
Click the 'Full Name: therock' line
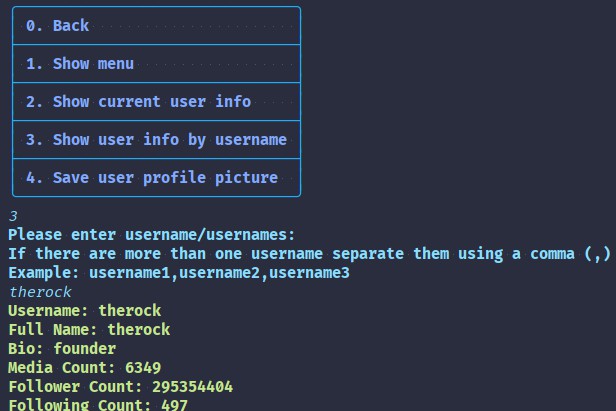point(89,329)
